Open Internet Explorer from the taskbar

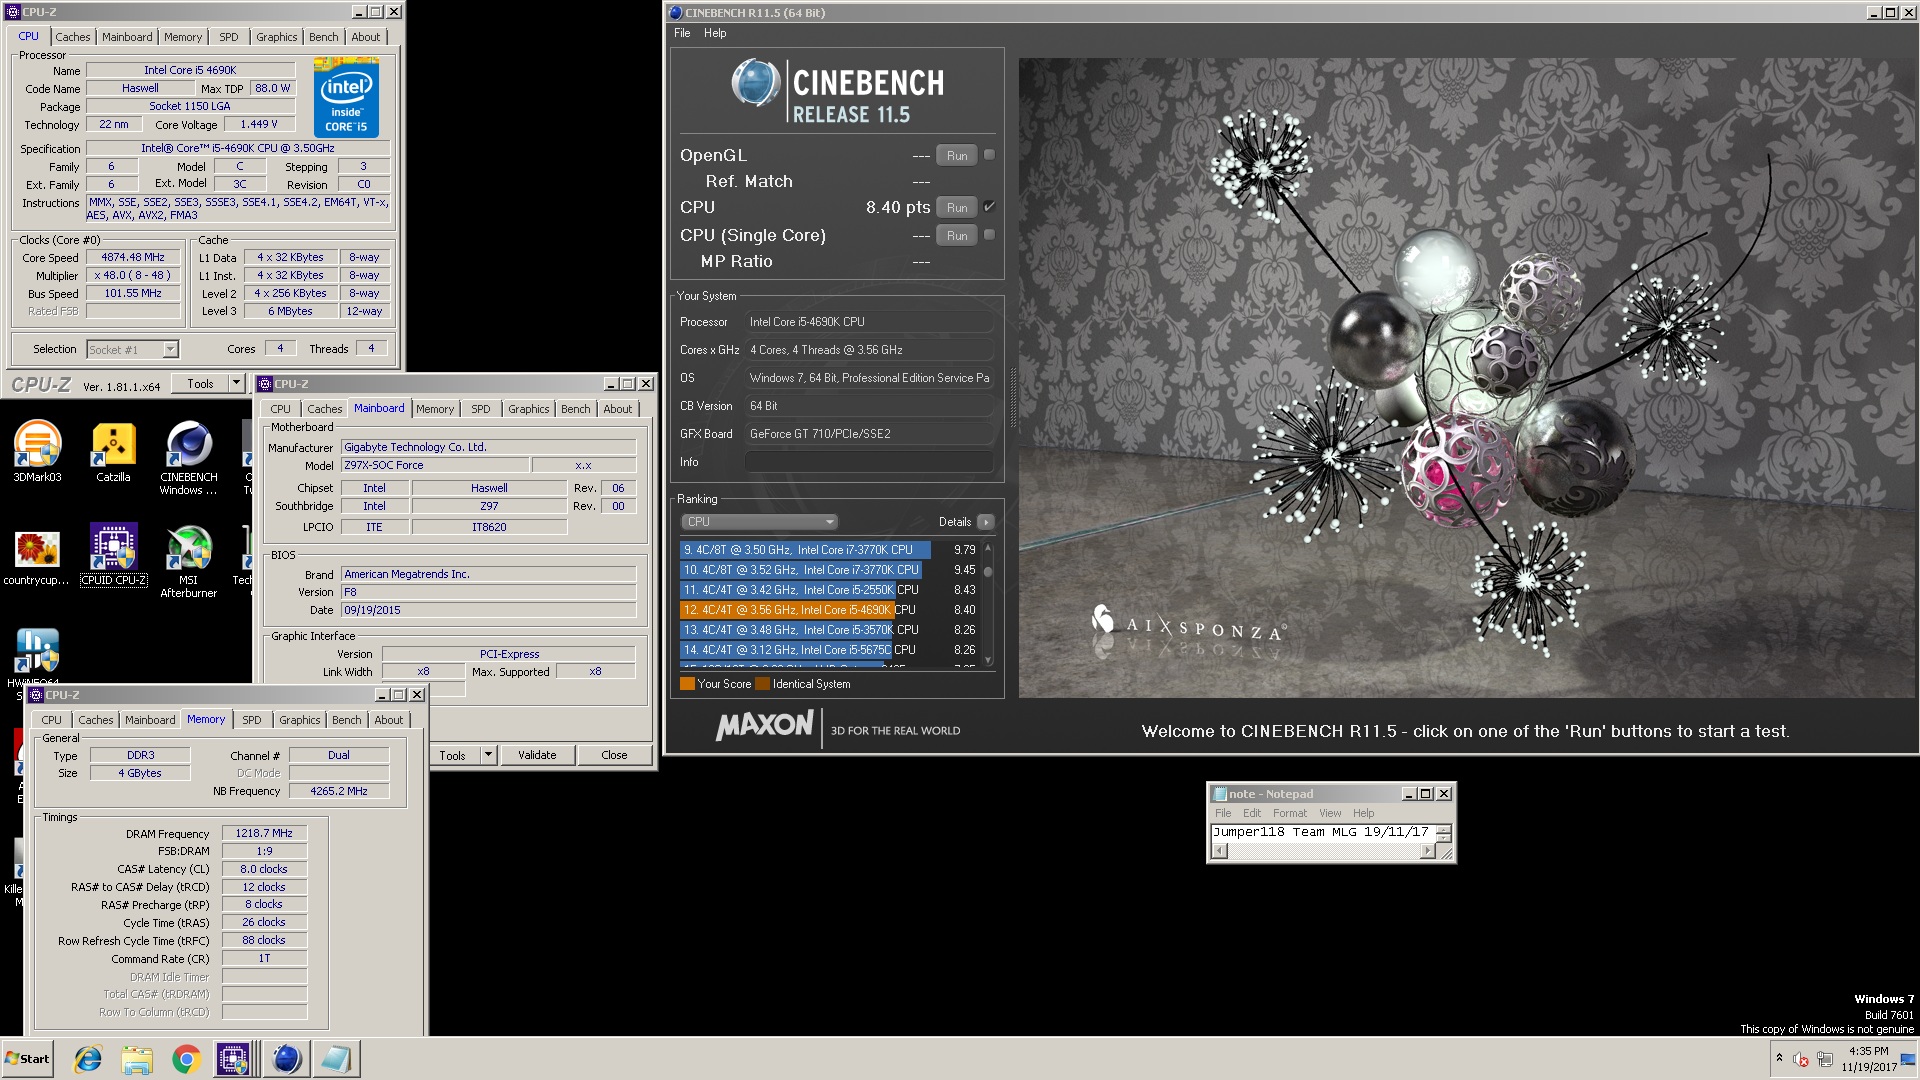(x=88, y=1059)
